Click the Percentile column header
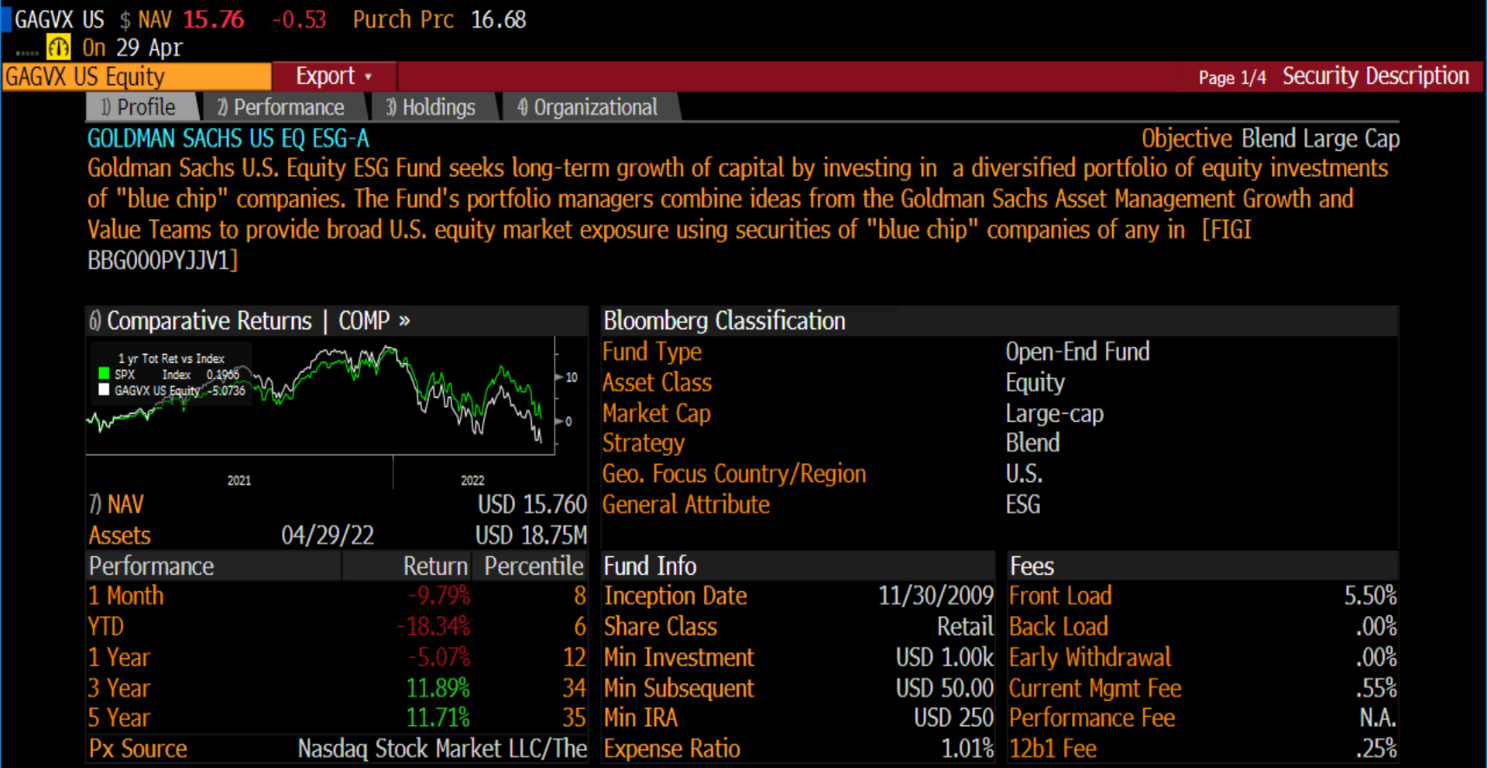The width and height of the screenshot is (1487, 768). pyautogui.click(x=533, y=566)
